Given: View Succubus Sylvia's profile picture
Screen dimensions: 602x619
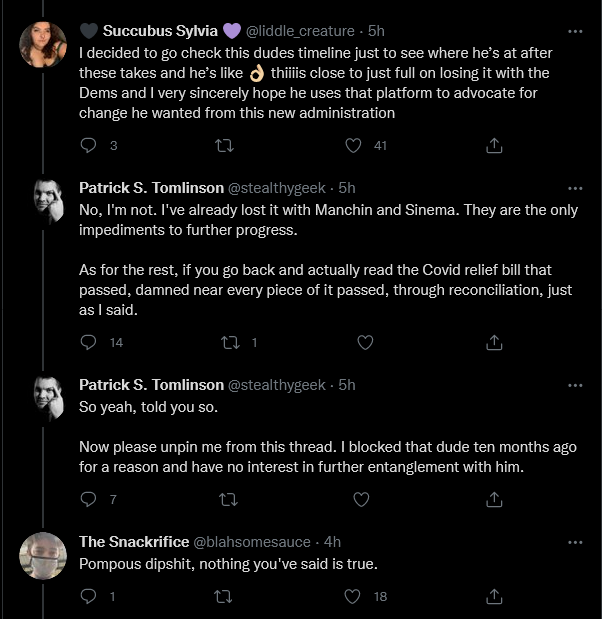Looking at the screenshot, I should pos(43,44).
